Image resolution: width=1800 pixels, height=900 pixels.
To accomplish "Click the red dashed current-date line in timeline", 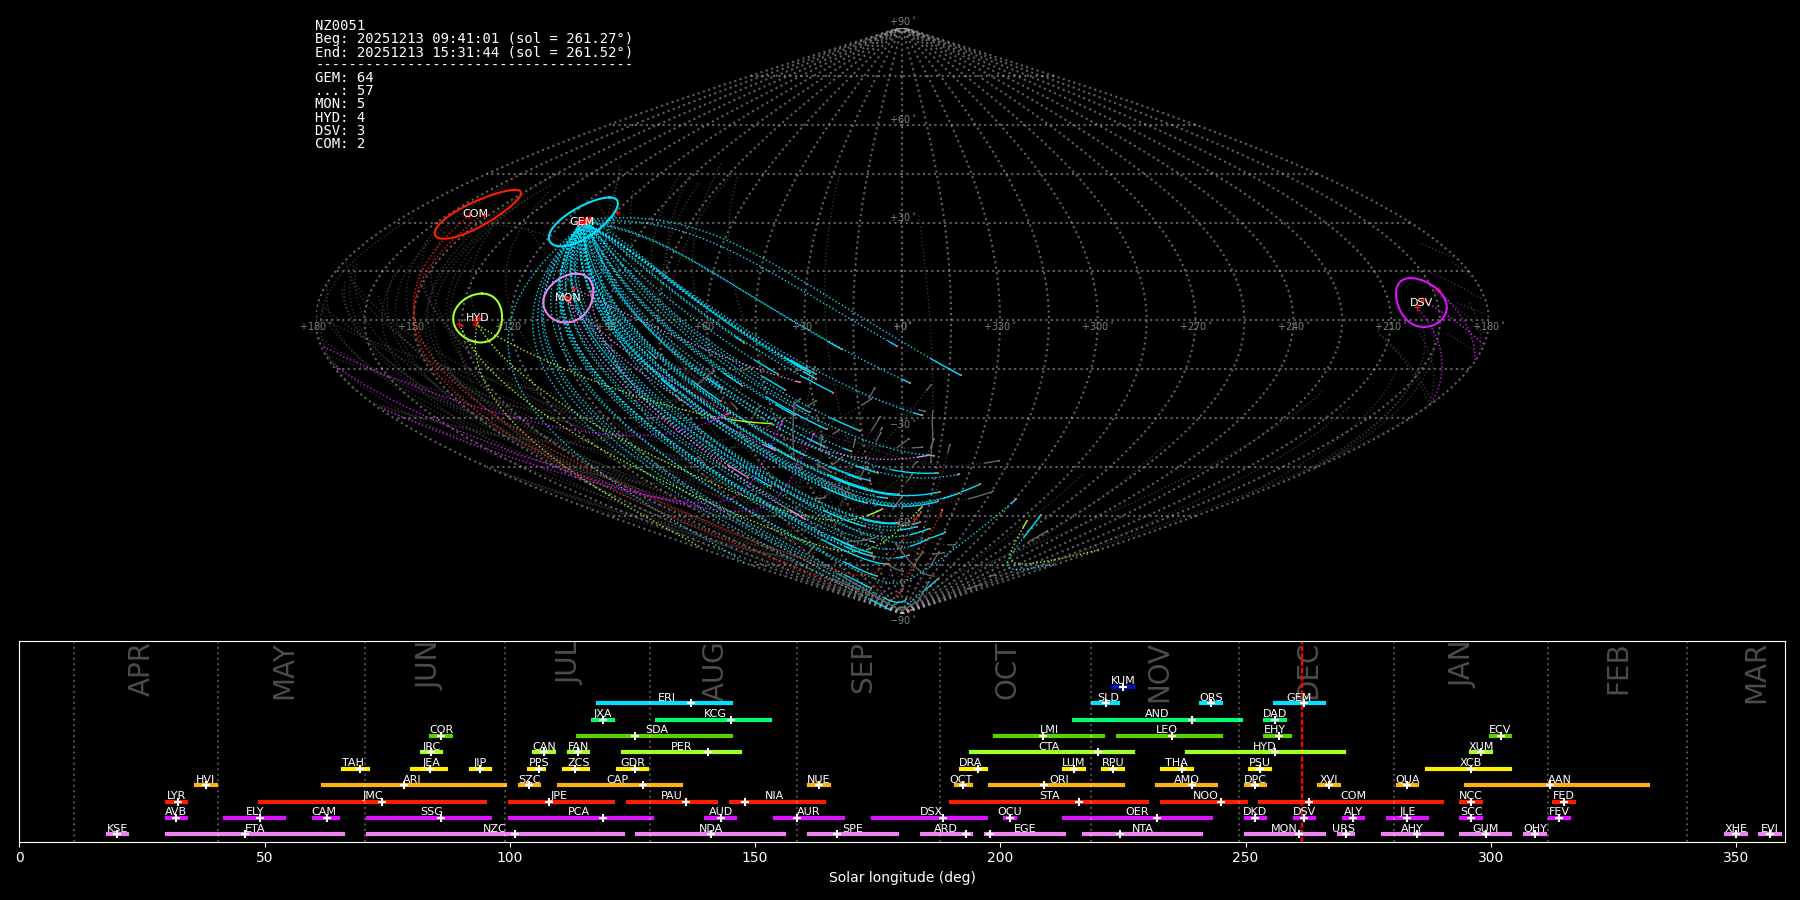I will [x=1302, y=741].
